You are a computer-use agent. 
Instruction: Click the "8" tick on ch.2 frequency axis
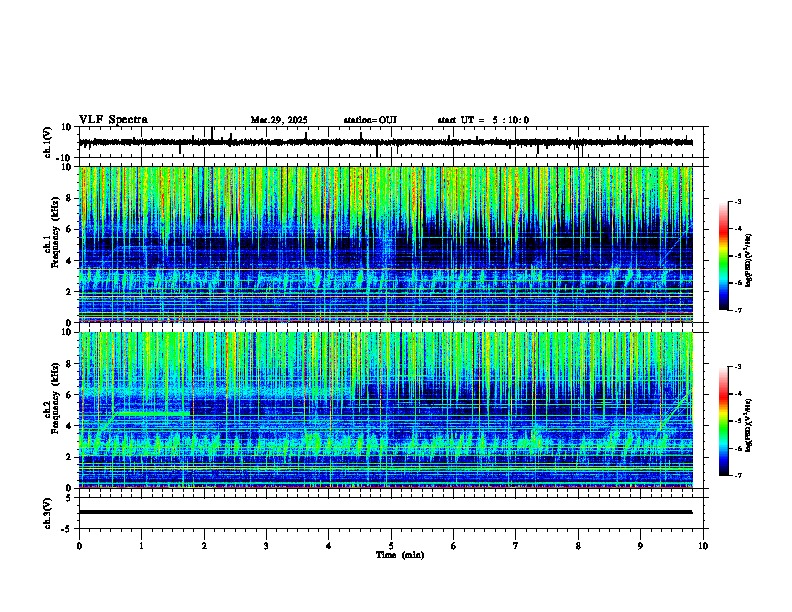[x=70, y=364]
